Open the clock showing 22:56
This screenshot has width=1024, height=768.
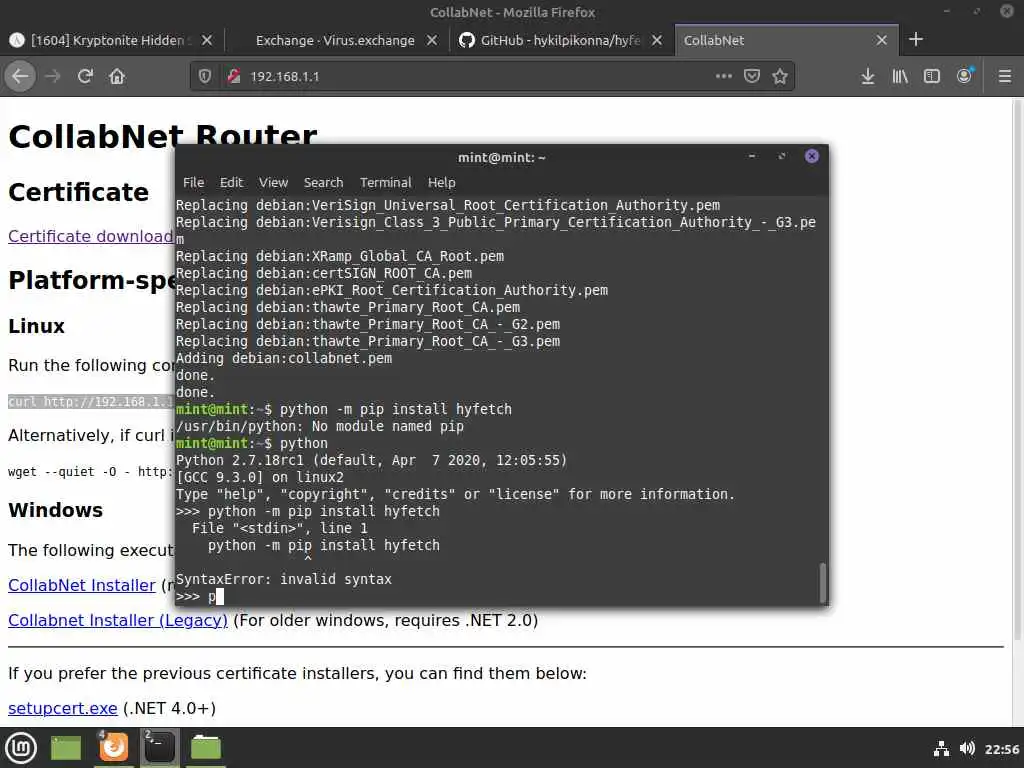pos(1002,749)
